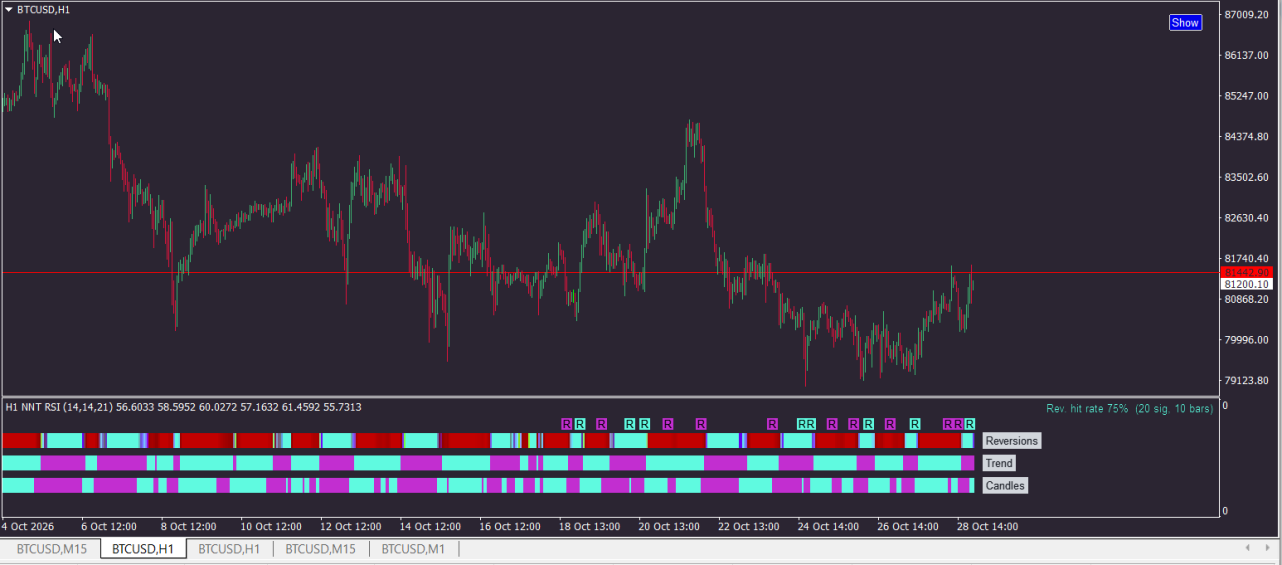Switch to the unselected BTCUSD,H1 tab
This screenshot has width=1282, height=565.
(x=229, y=549)
